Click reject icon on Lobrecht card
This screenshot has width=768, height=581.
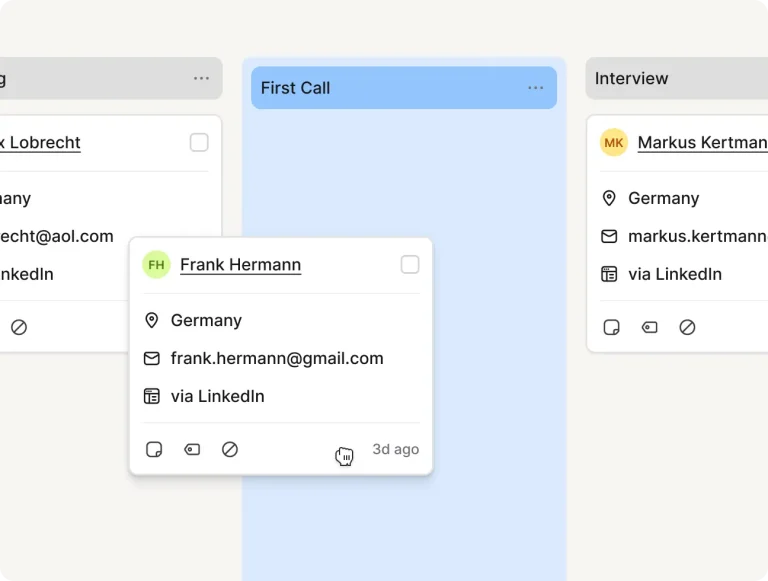coord(19,327)
